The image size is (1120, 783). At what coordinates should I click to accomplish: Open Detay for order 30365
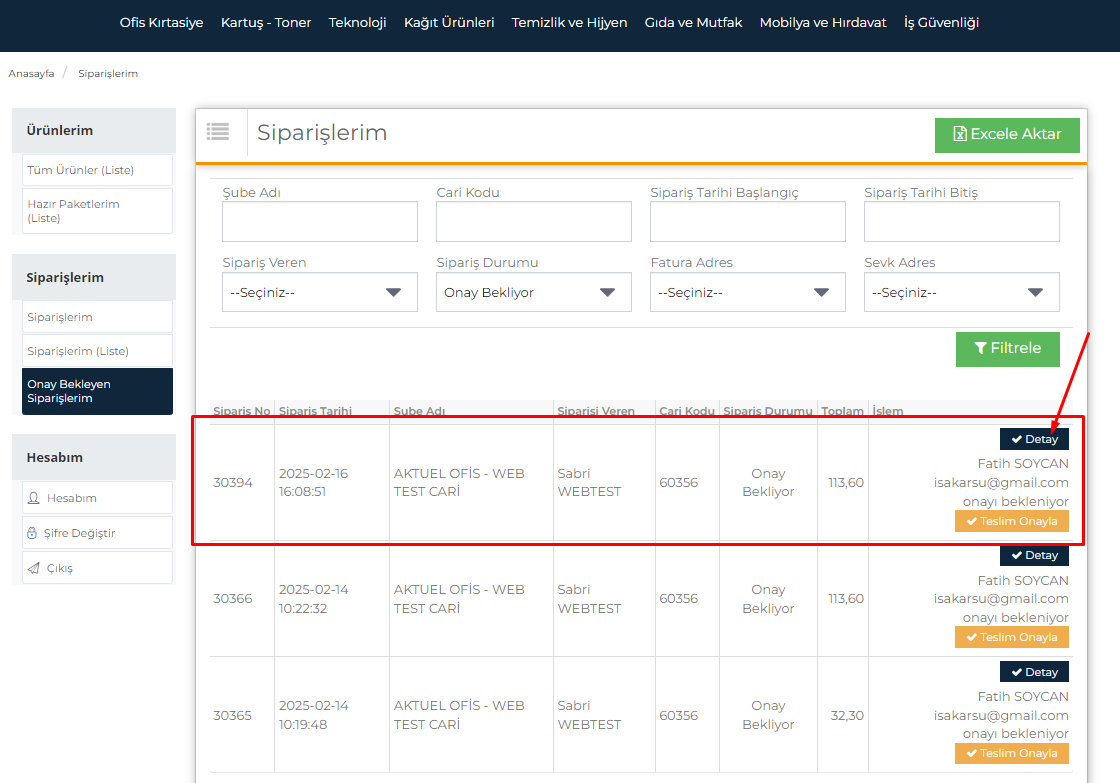point(1034,671)
